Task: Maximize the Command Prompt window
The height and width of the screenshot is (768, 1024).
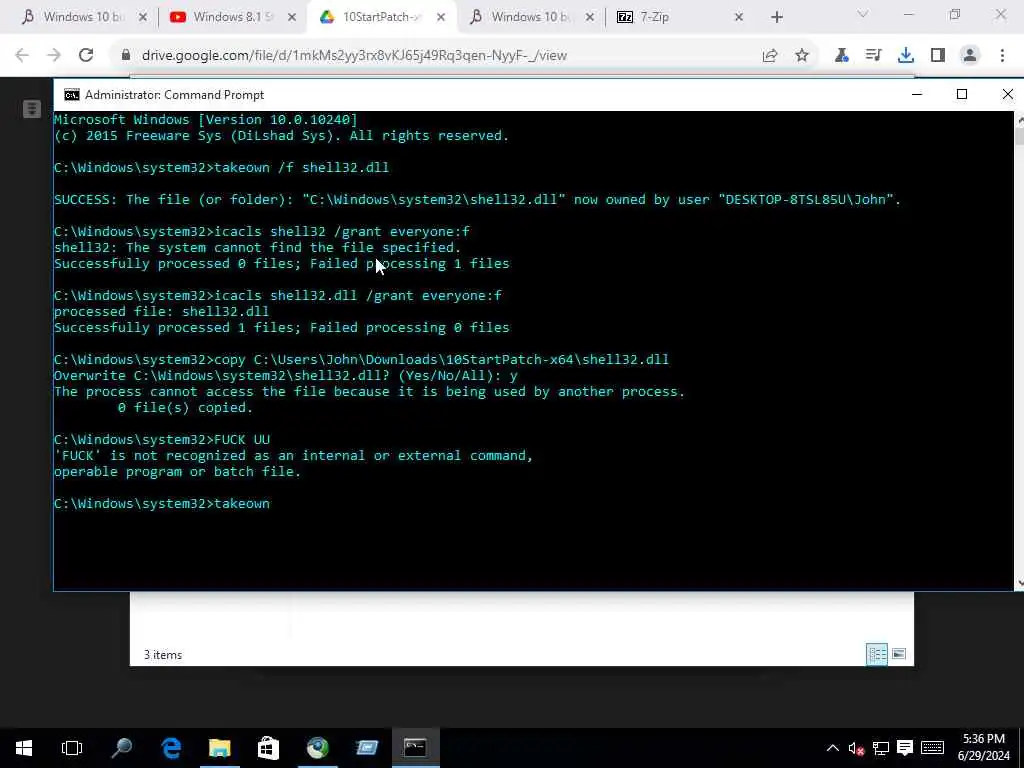Action: tap(961, 95)
